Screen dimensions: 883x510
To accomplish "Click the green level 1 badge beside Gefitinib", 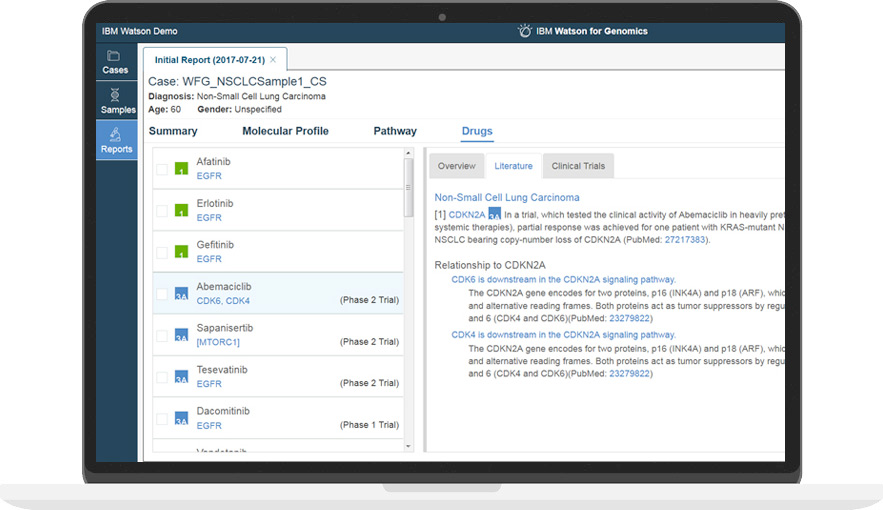I will [181, 252].
